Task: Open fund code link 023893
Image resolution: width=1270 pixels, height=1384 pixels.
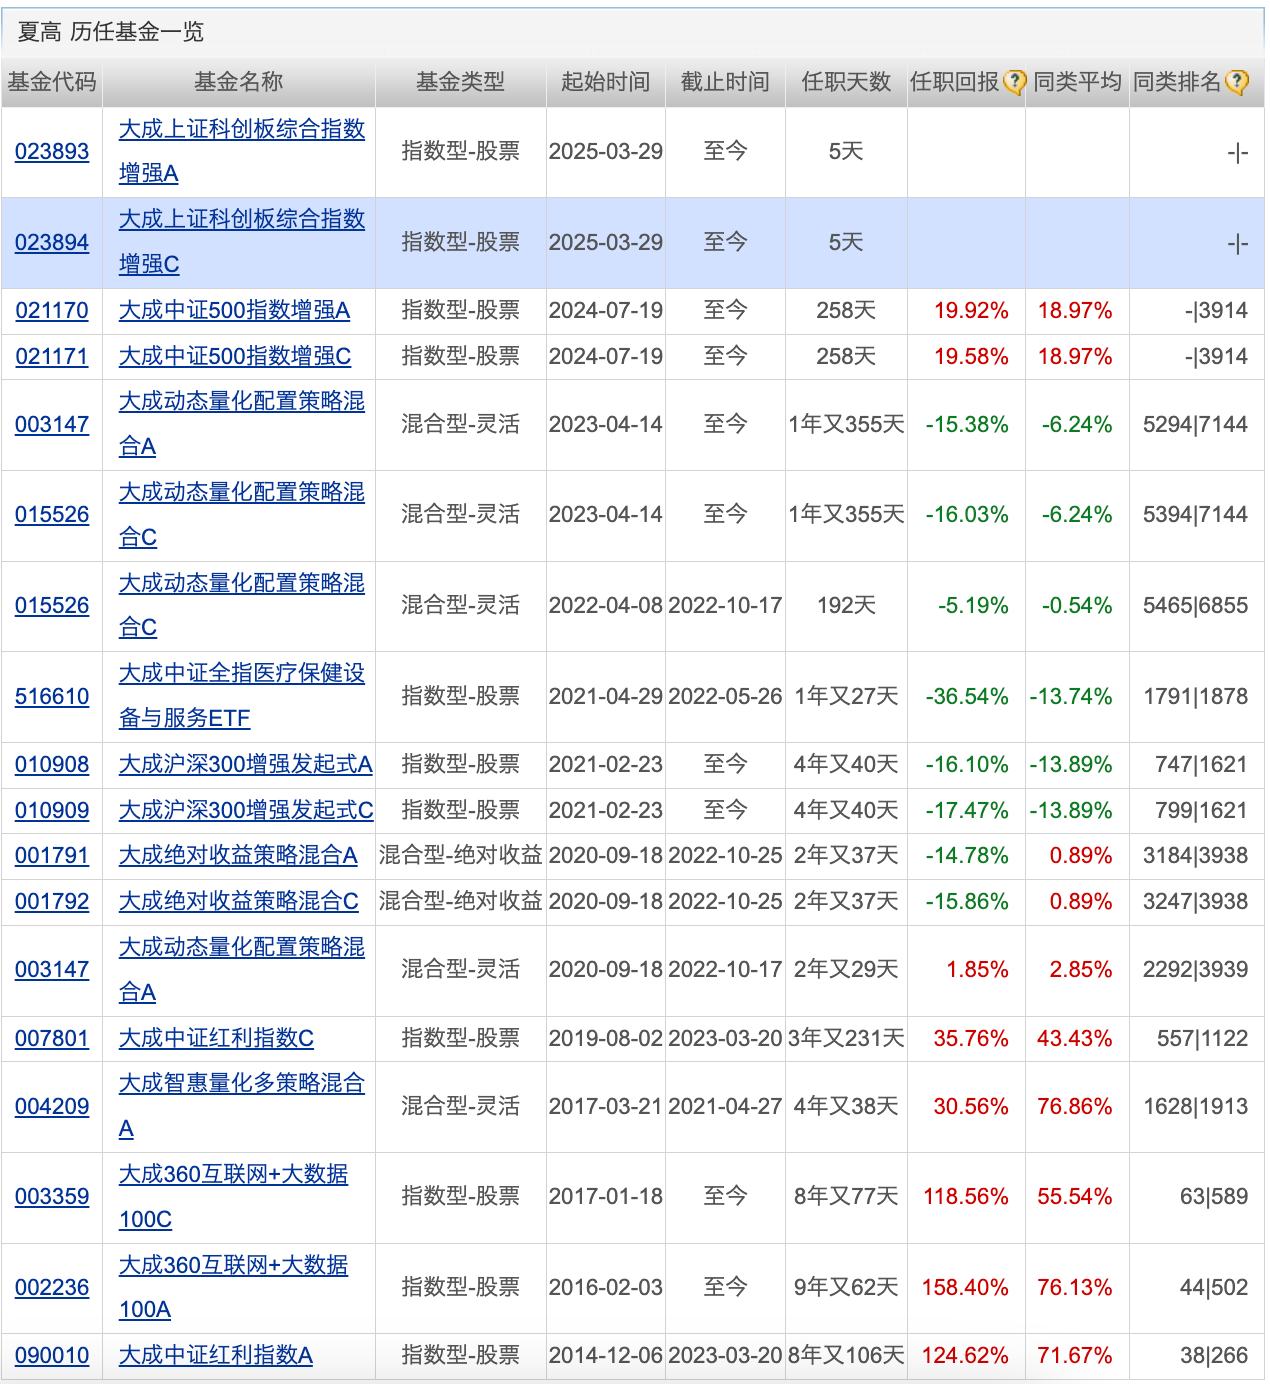Action: [52, 152]
